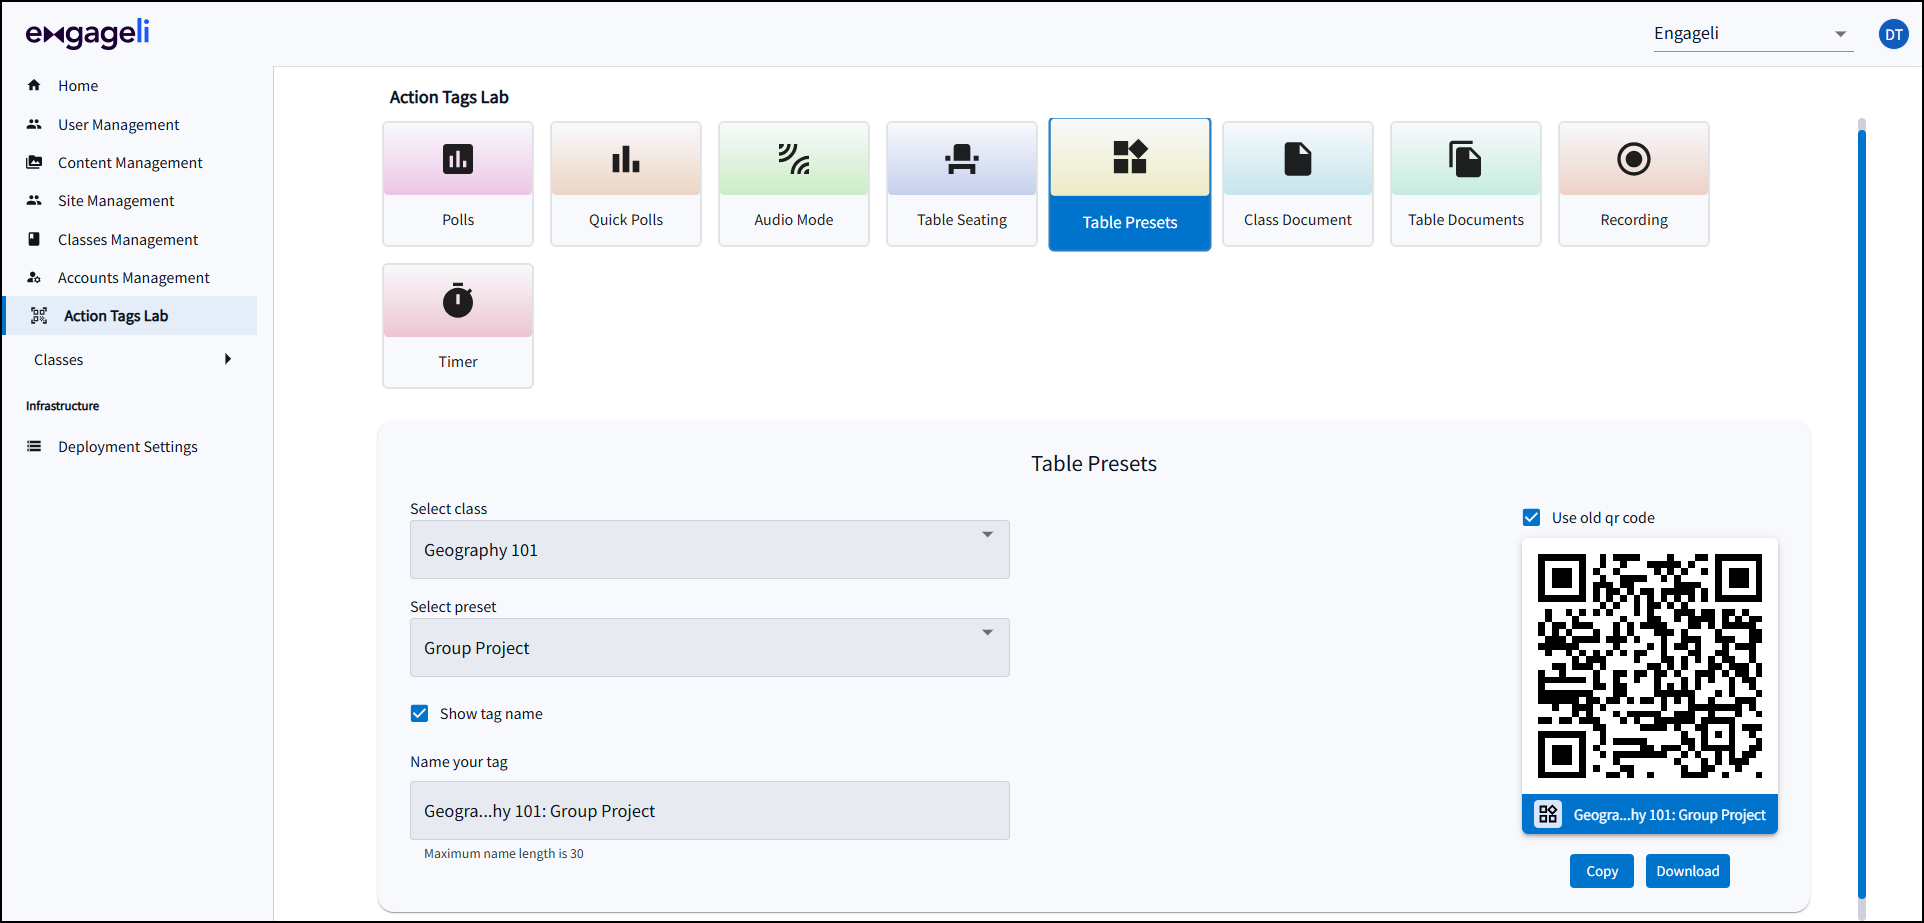Viewport: 1924px width, 923px height.
Task: Click the Infrastructure section header
Action: pyautogui.click(x=62, y=406)
